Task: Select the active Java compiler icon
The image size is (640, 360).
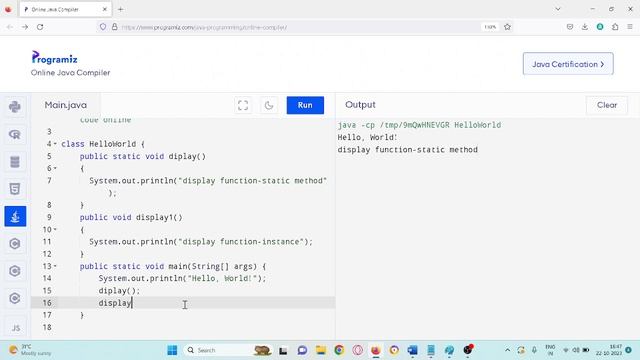Action: (x=15, y=216)
